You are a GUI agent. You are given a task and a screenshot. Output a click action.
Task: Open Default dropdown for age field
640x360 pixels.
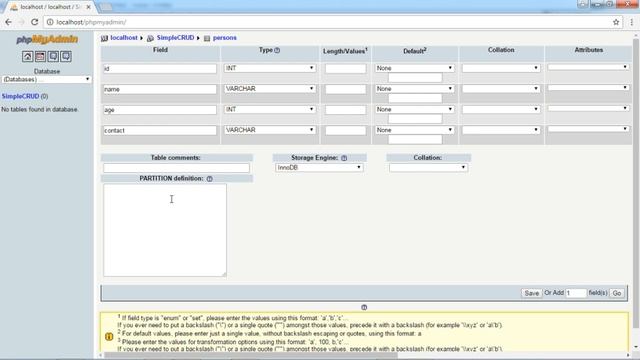tap(415, 109)
